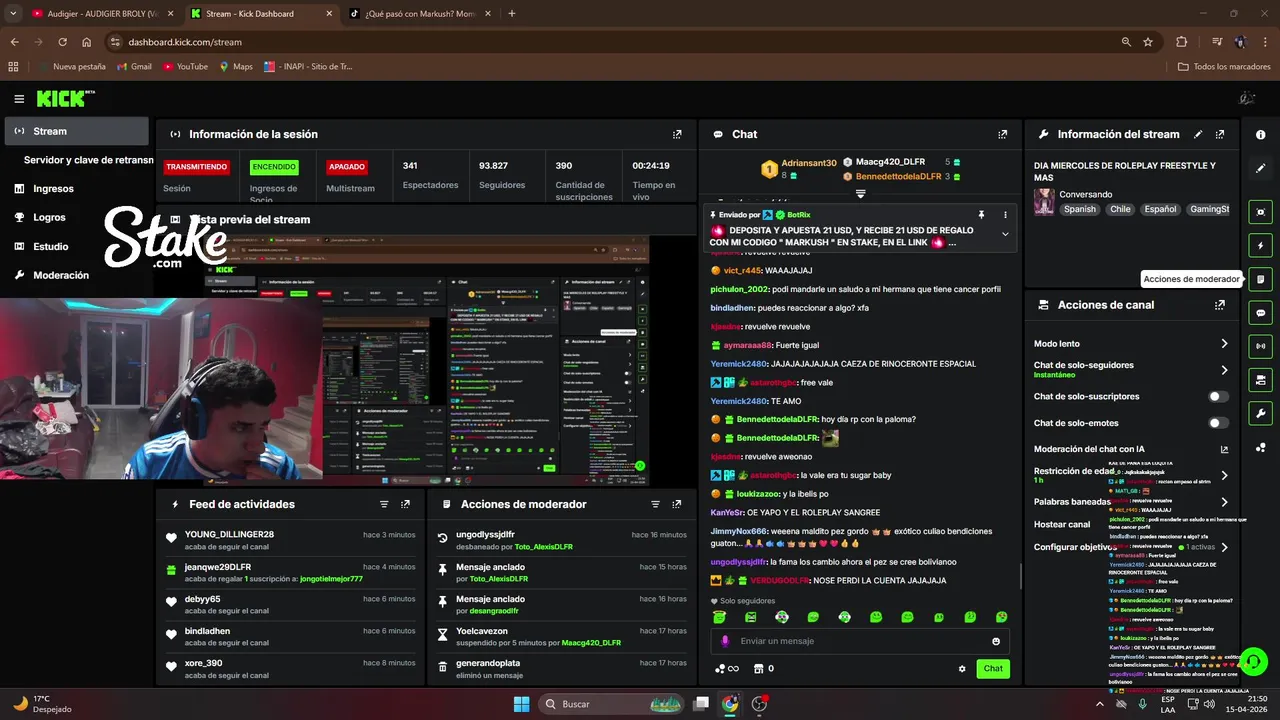Select the first green emote in chat row

tap(719, 617)
